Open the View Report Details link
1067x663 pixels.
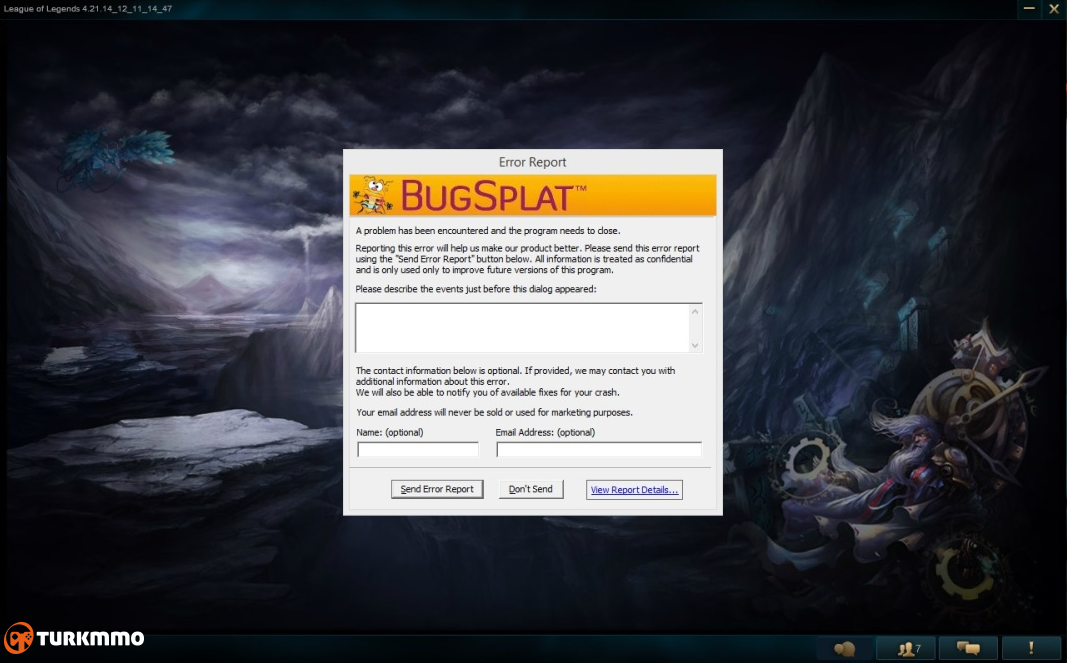(634, 489)
